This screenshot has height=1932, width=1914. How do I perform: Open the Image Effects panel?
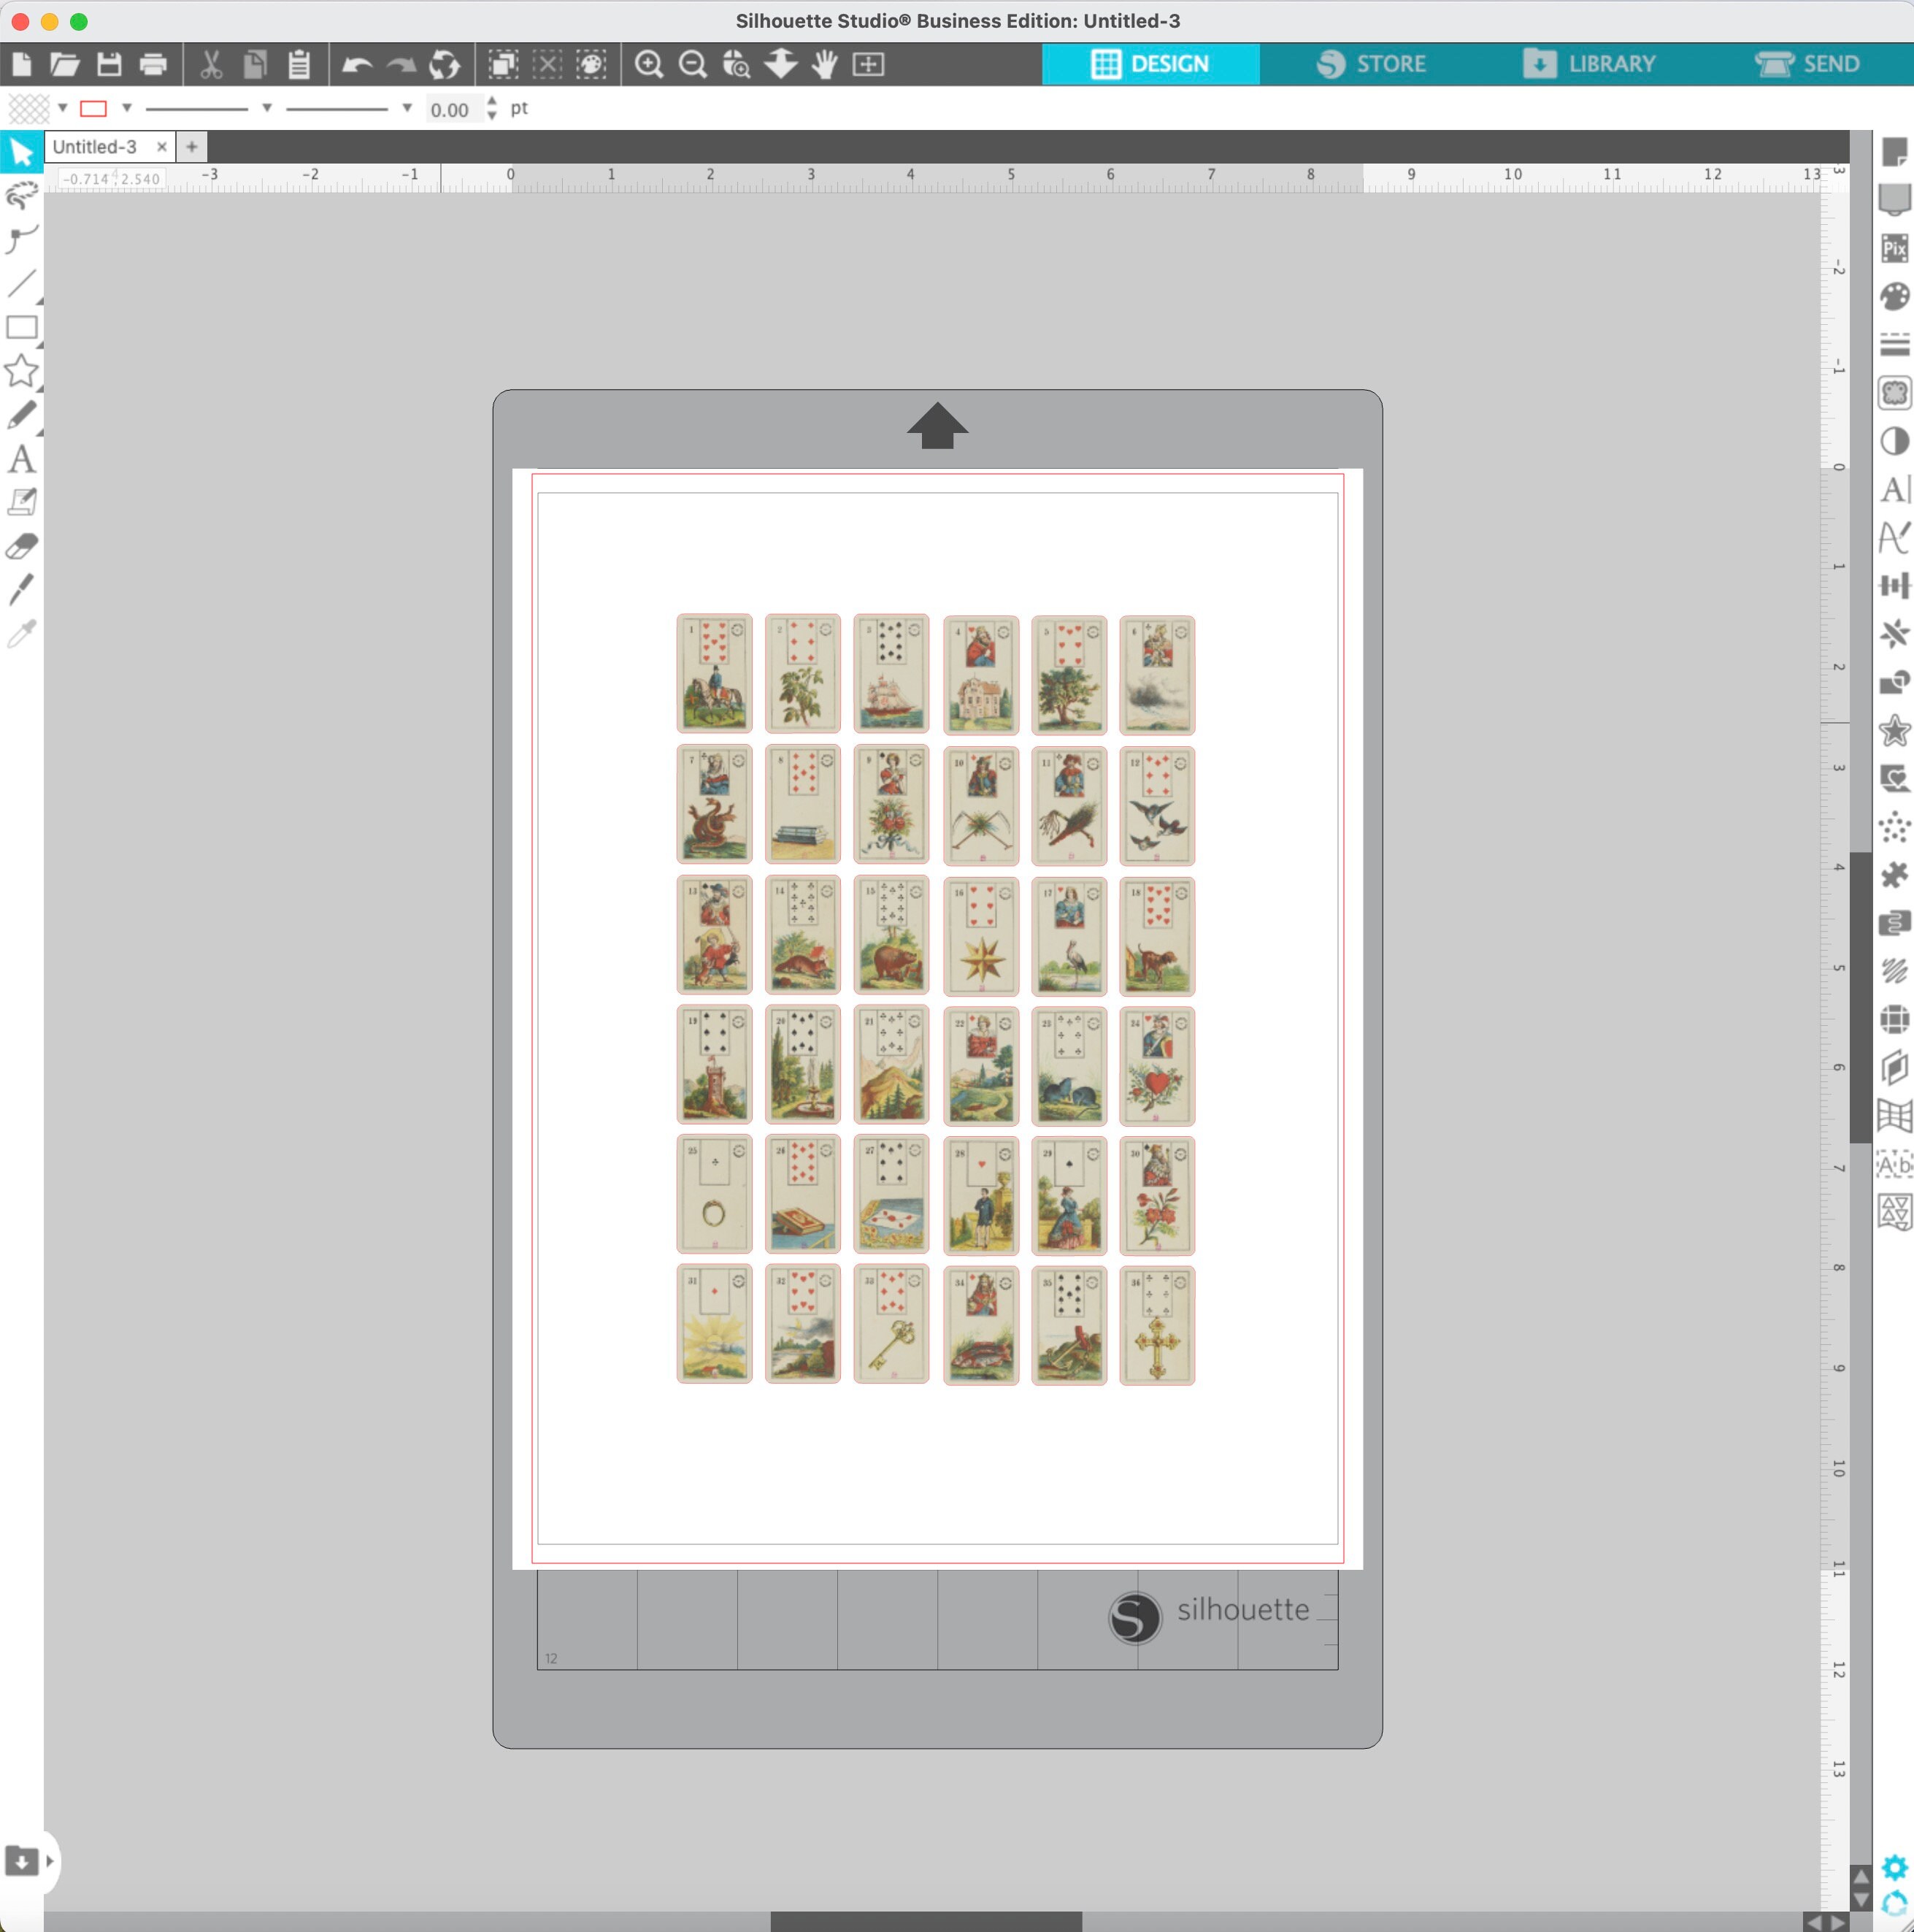[1894, 441]
